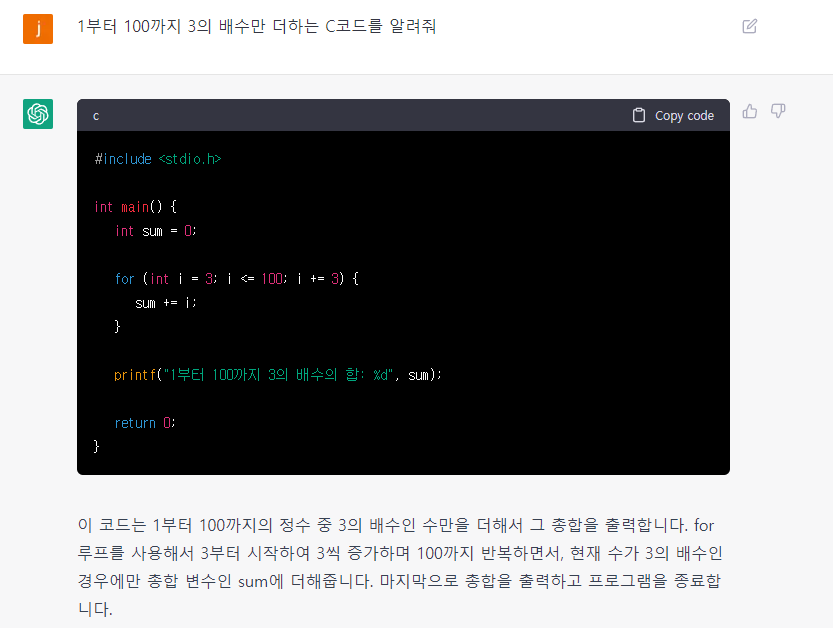Click the 'return 0;' line
The image size is (833, 628).
click(144, 423)
